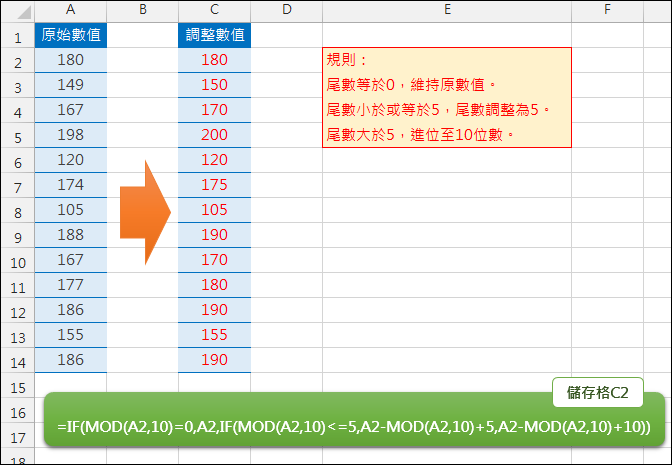672x465 pixels.
Task: Select the cell containing 177
Action: click(x=71, y=285)
